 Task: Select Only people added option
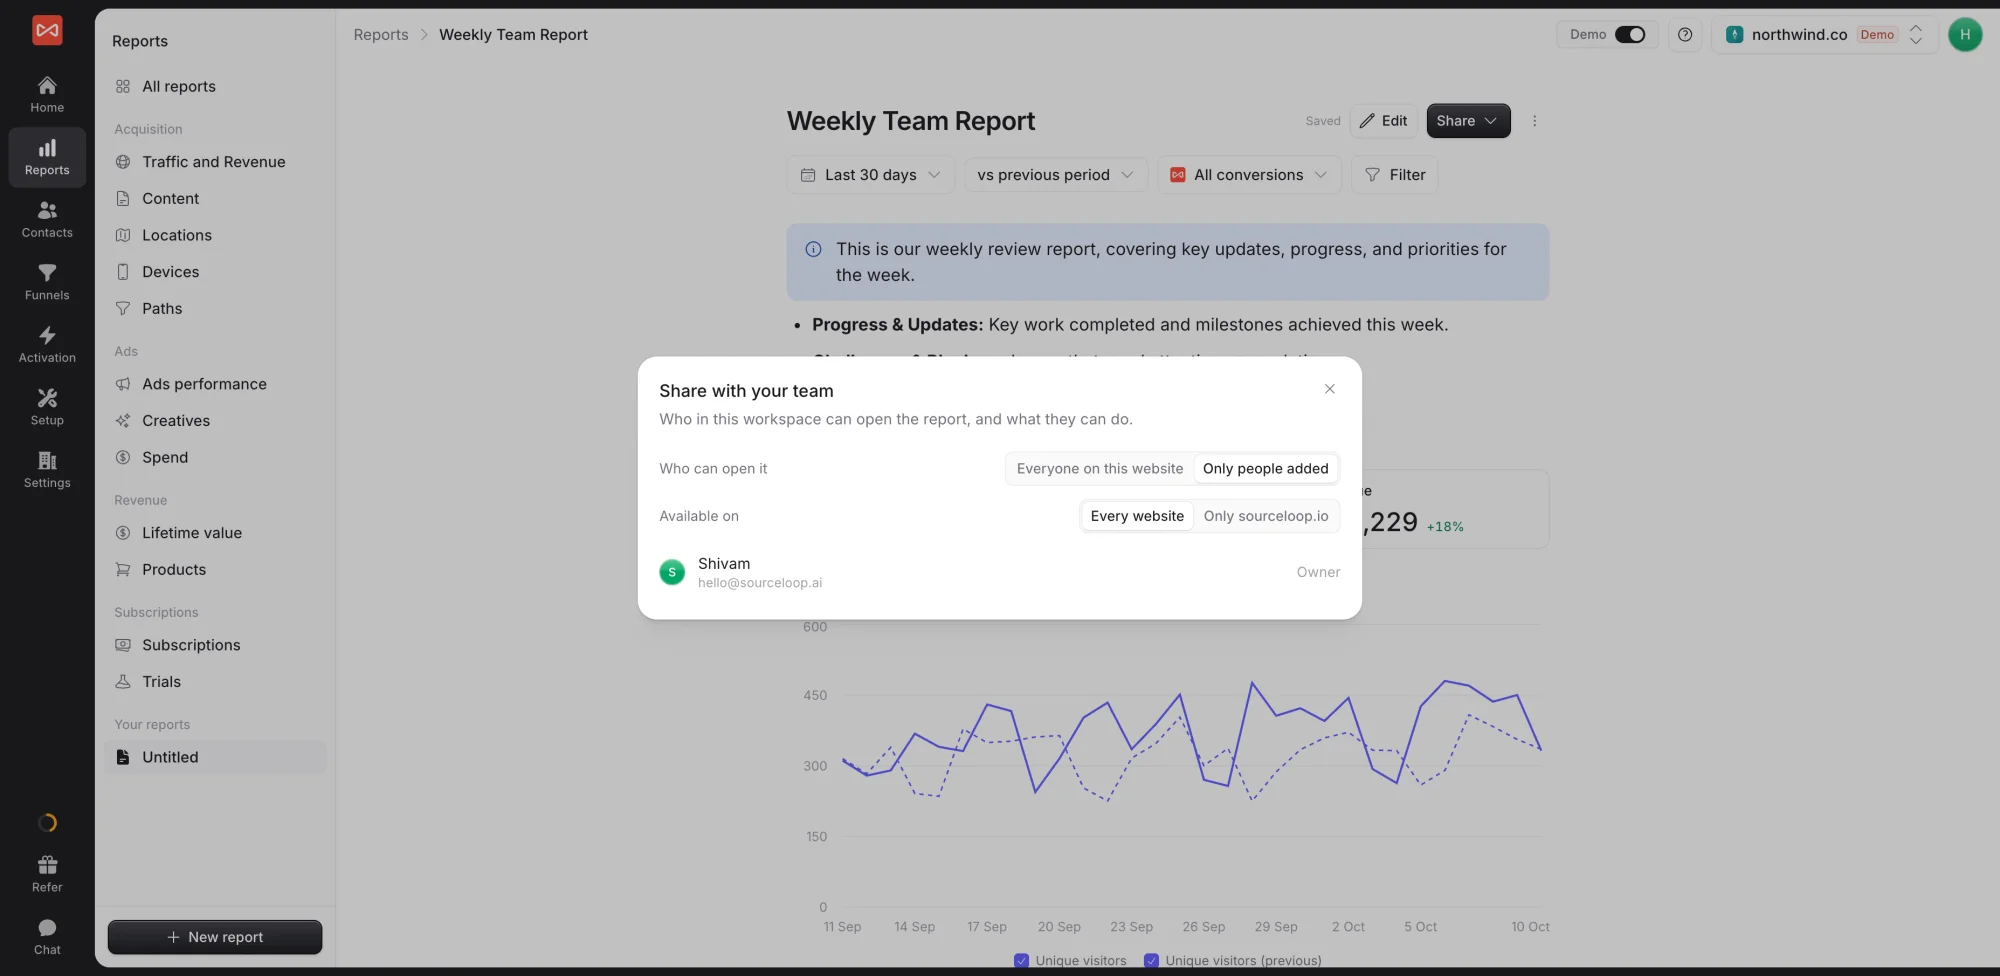point(1265,469)
